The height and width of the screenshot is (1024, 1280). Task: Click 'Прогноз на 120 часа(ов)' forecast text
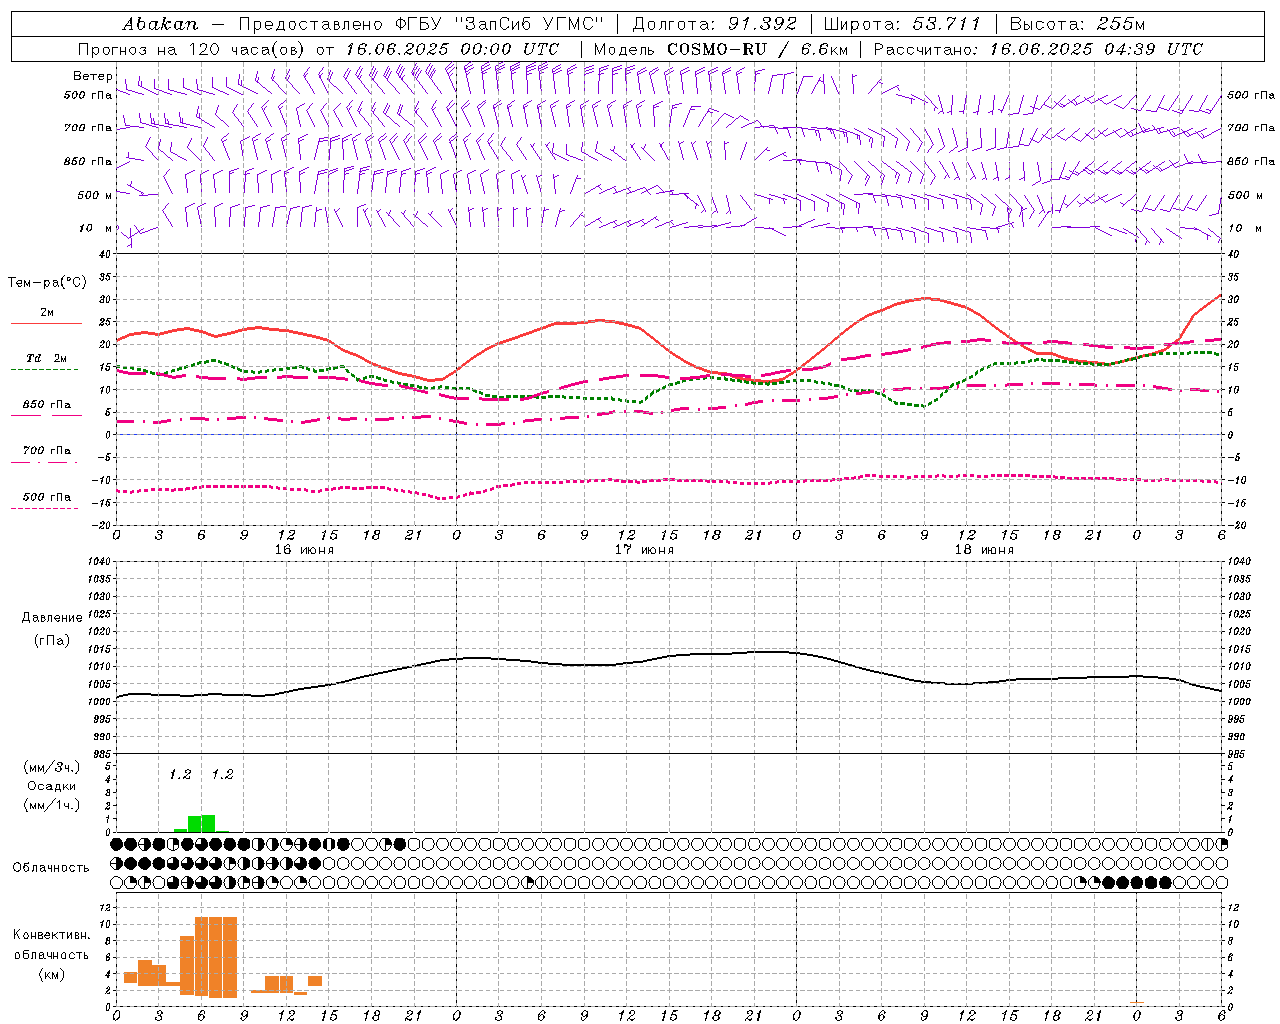click(192, 49)
